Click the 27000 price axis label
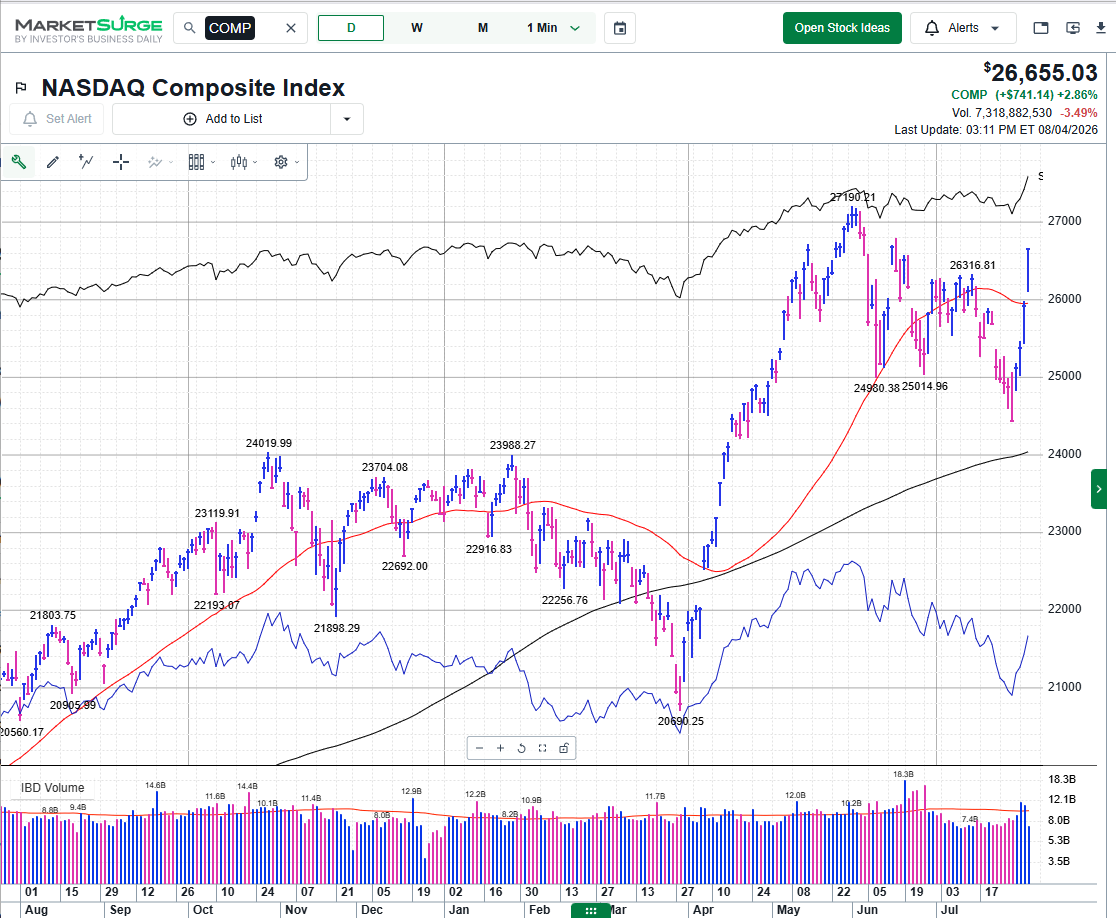The width and height of the screenshot is (1116, 918). (1064, 221)
